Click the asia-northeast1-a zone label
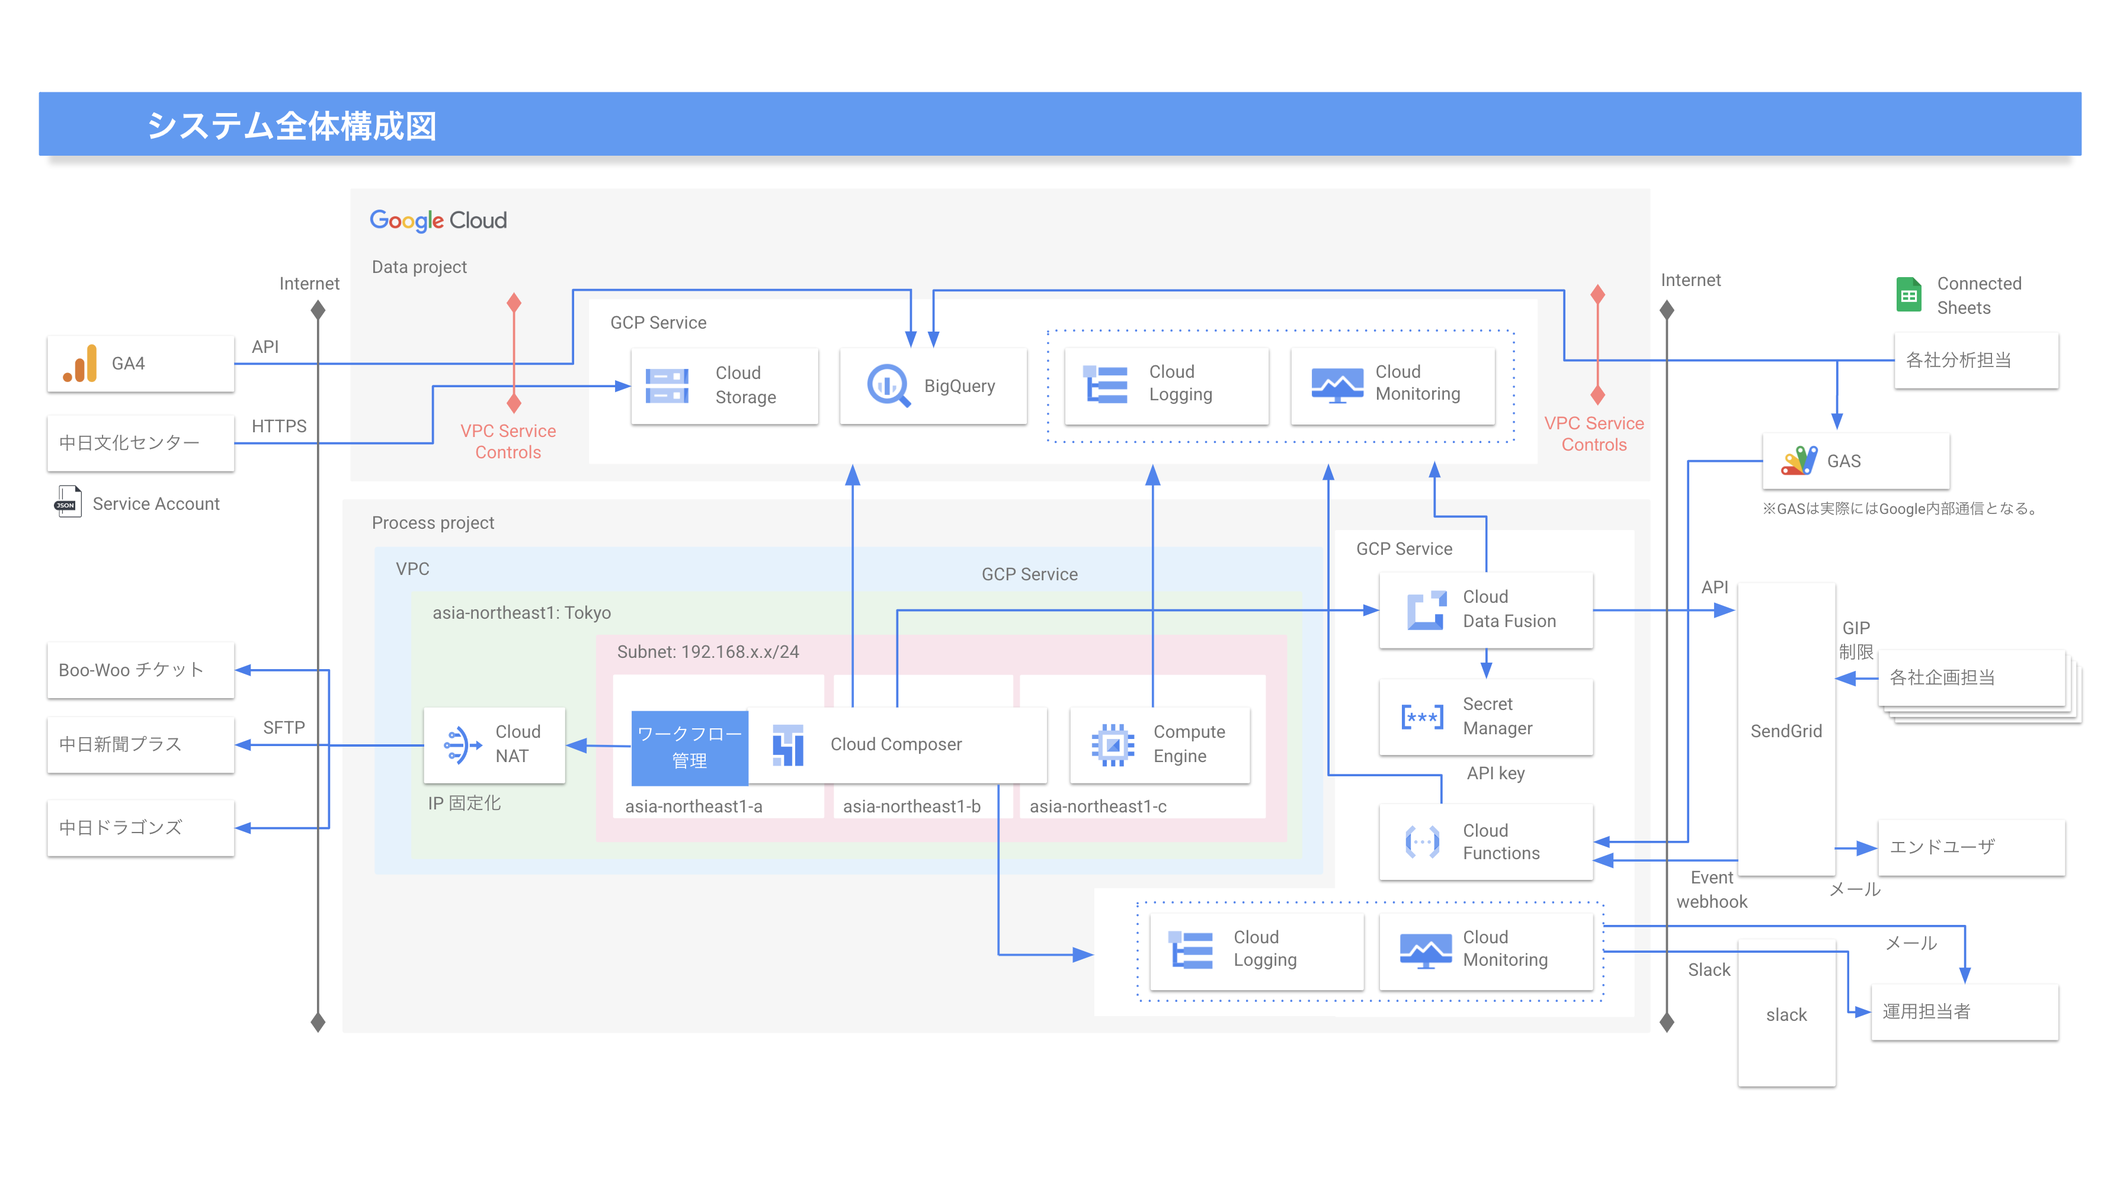Viewport: 2120px width, 1189px height. coord(693,806)
